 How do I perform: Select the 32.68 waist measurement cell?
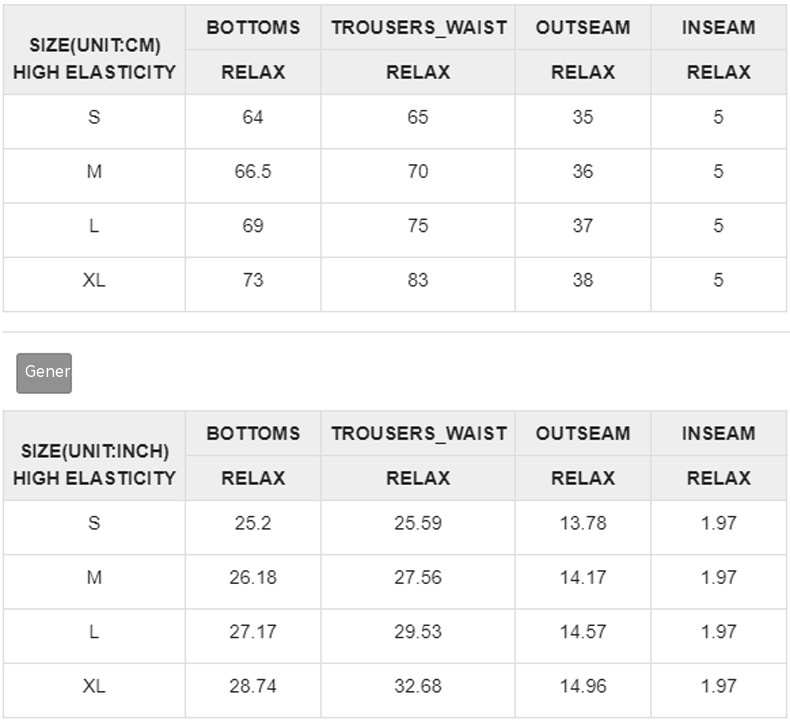coord(418,686)
